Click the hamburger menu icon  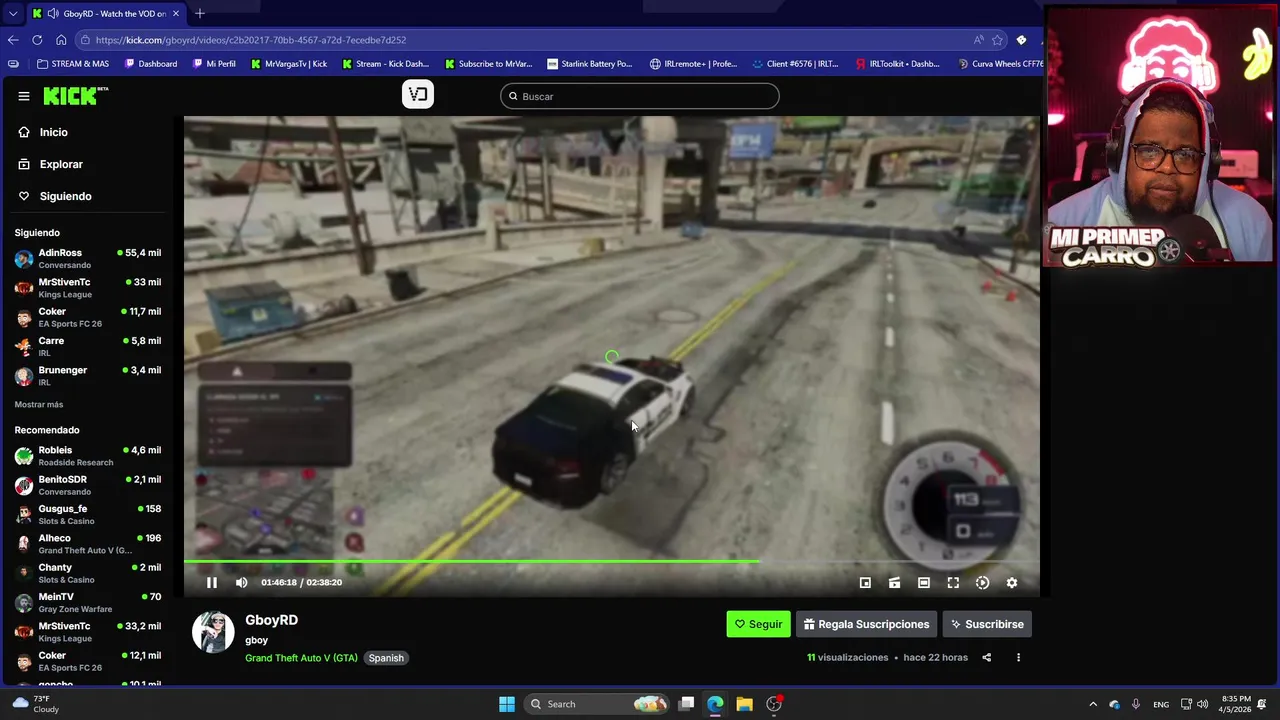click(x=24, y=96)
